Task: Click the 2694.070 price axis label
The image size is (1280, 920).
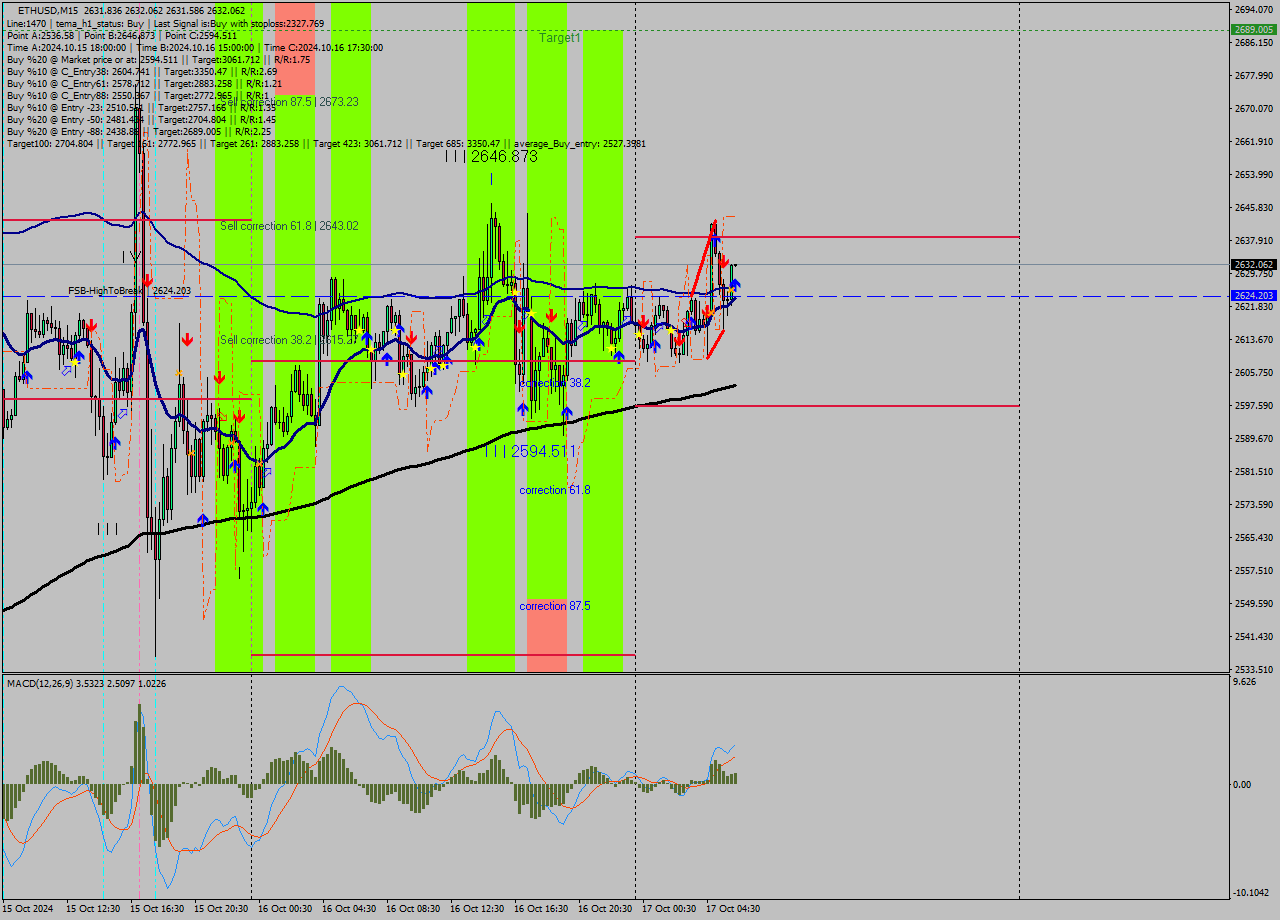Action: pyautogui.click(x=1253, y=9)
